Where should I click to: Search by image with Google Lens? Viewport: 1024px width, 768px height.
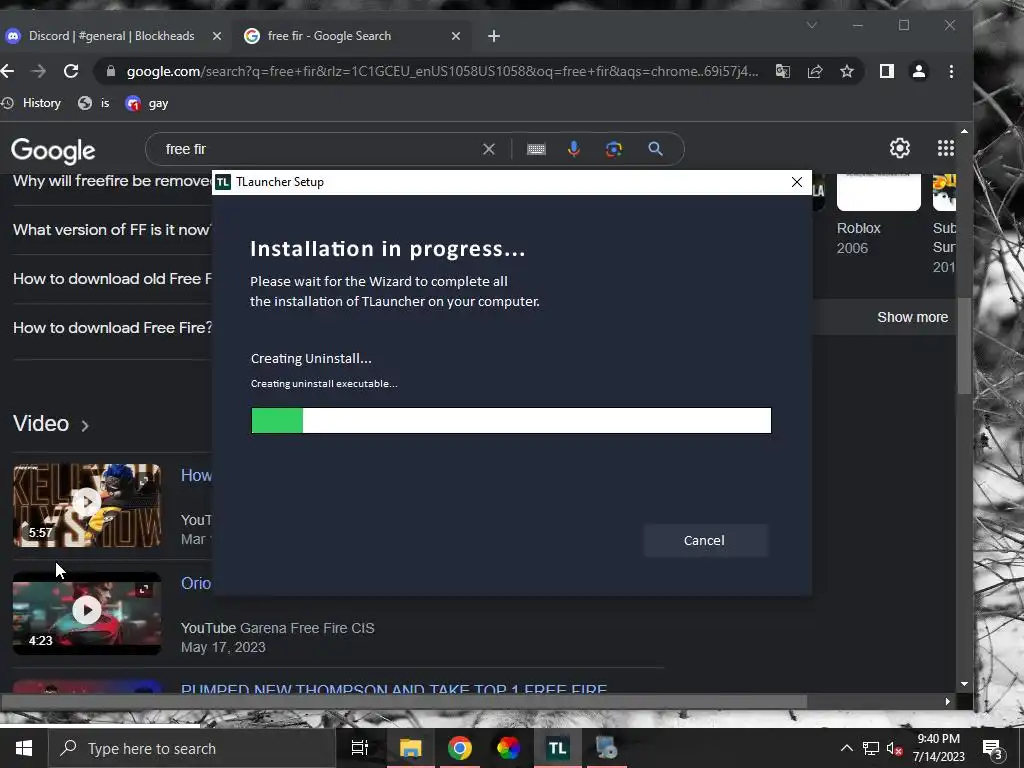(x=614, y=149)
